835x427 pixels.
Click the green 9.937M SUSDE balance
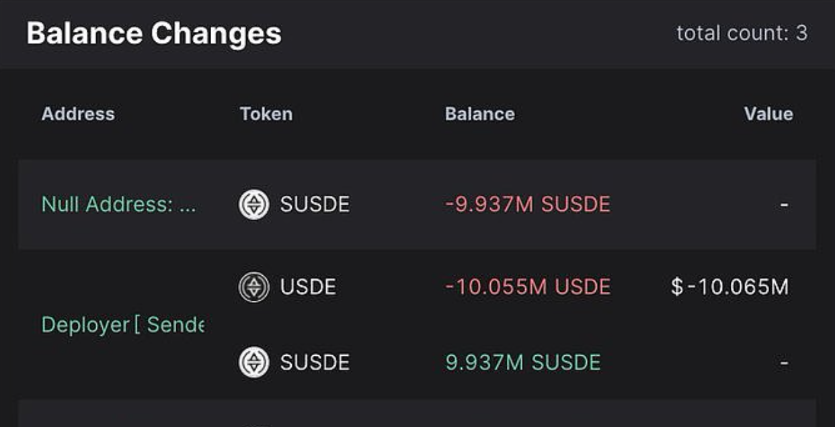(x=523, y=362)
